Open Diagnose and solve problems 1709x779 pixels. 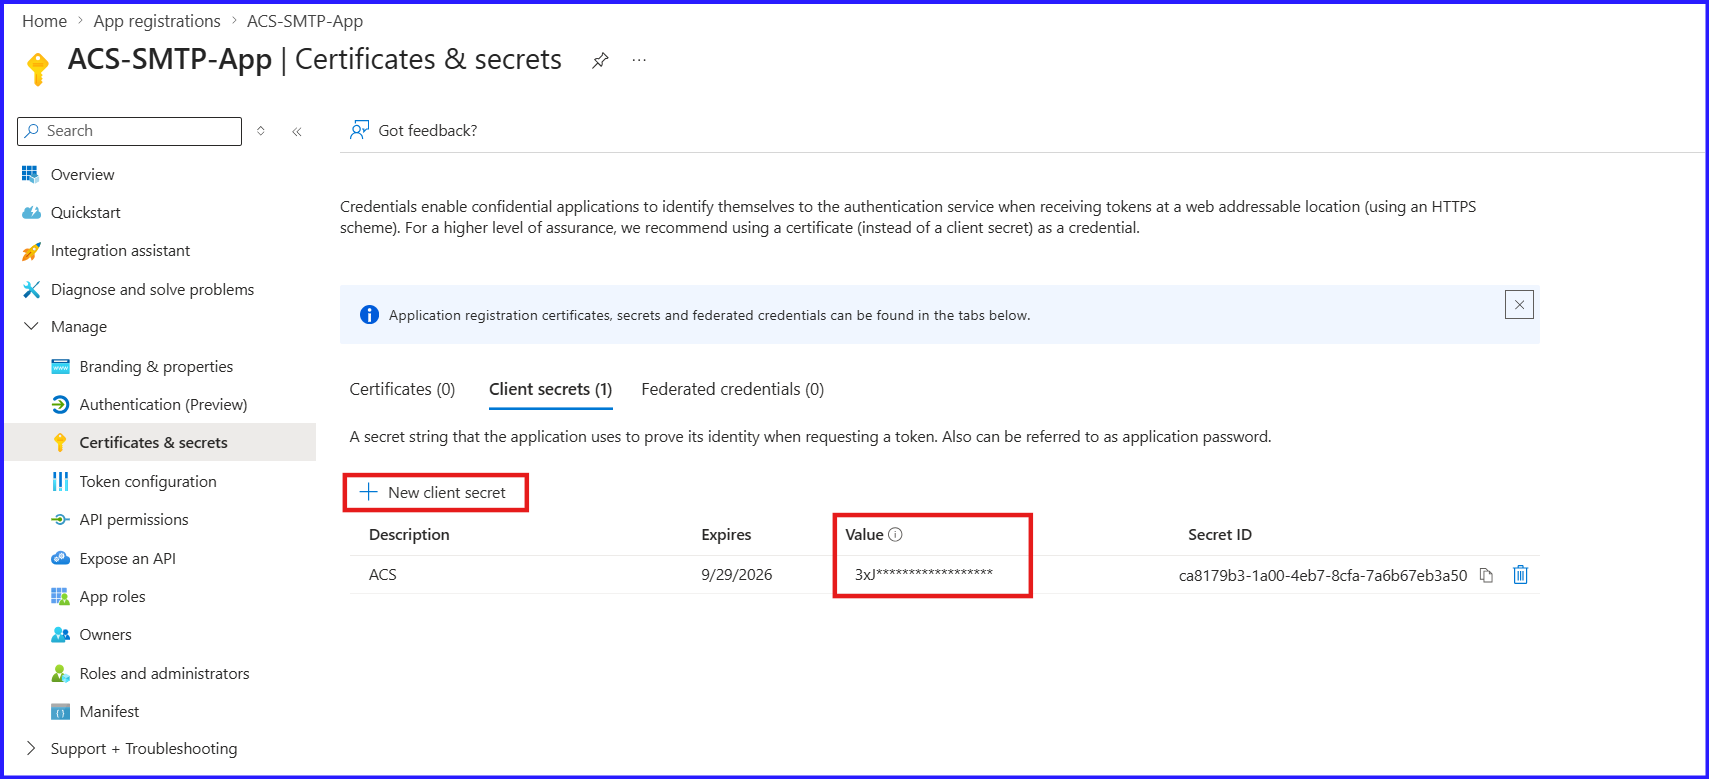[153, 290]
